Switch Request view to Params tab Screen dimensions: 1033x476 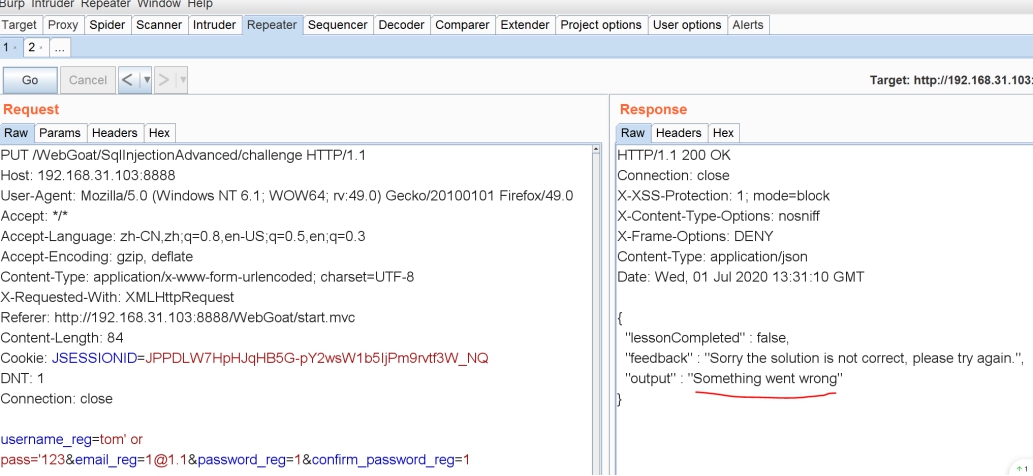[60, 133]
